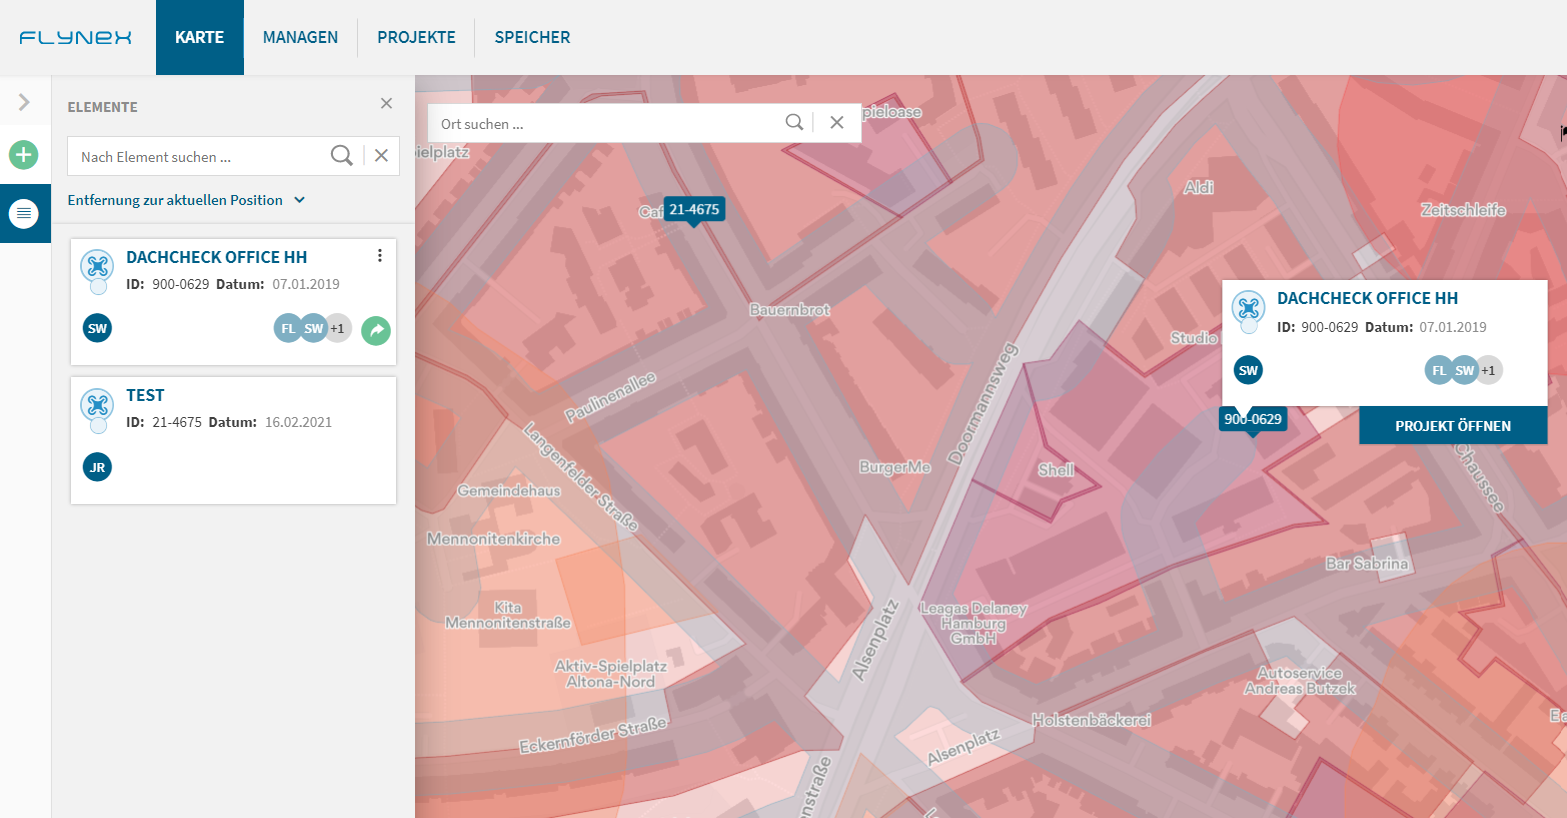Go to the SPEICHER tab
The width and height of the screenshot is (1567, 818).
pos(532,37)
